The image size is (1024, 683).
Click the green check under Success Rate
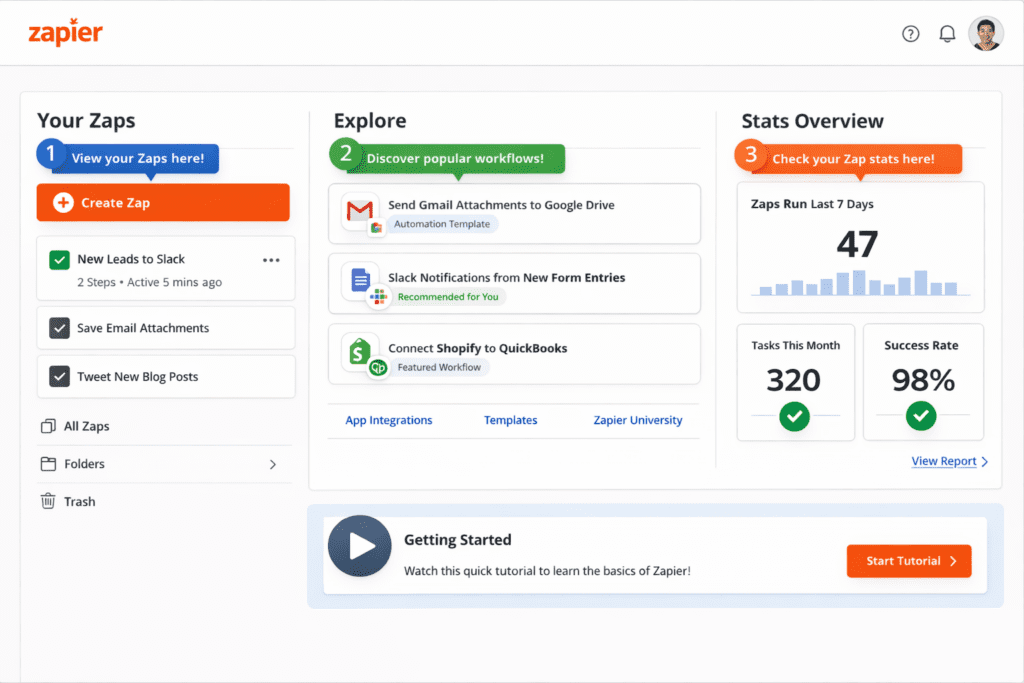(x=921, y=415)
